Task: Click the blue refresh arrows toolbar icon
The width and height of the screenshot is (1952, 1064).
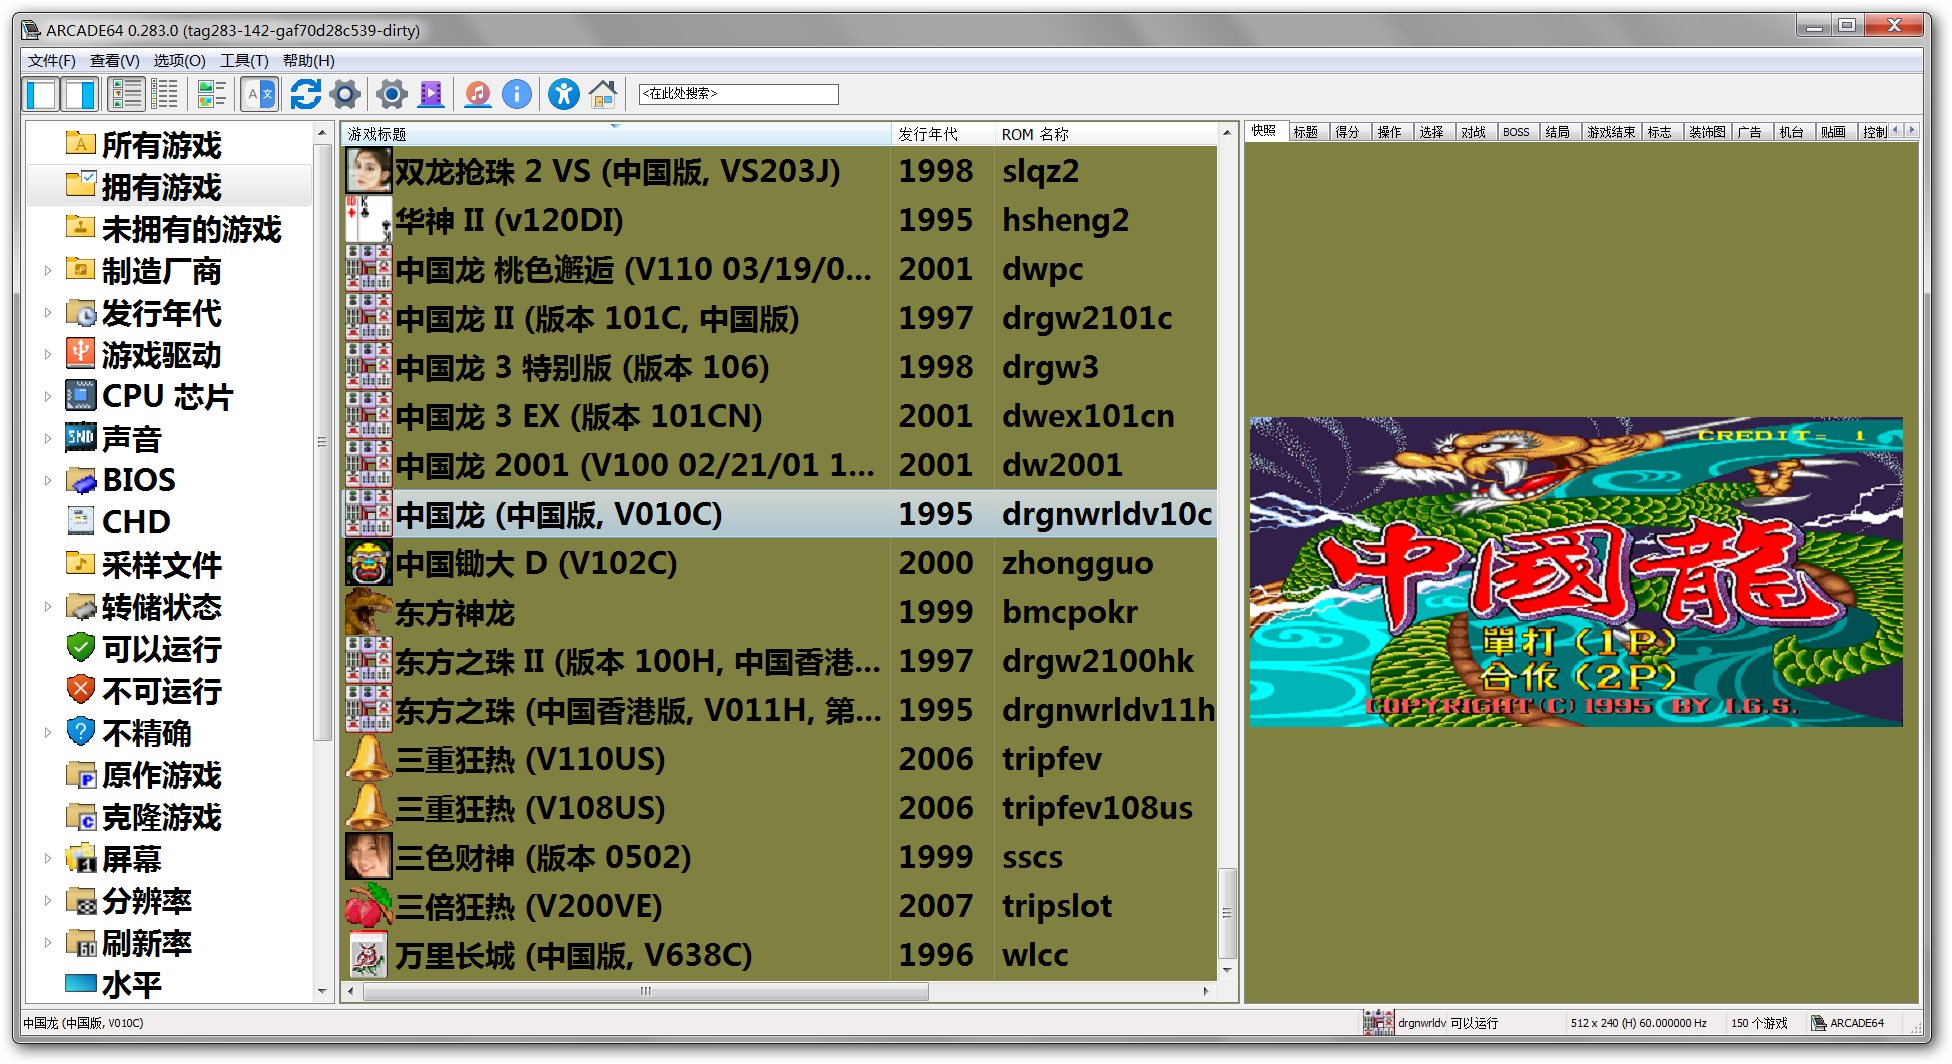Action: coord(305,94)
